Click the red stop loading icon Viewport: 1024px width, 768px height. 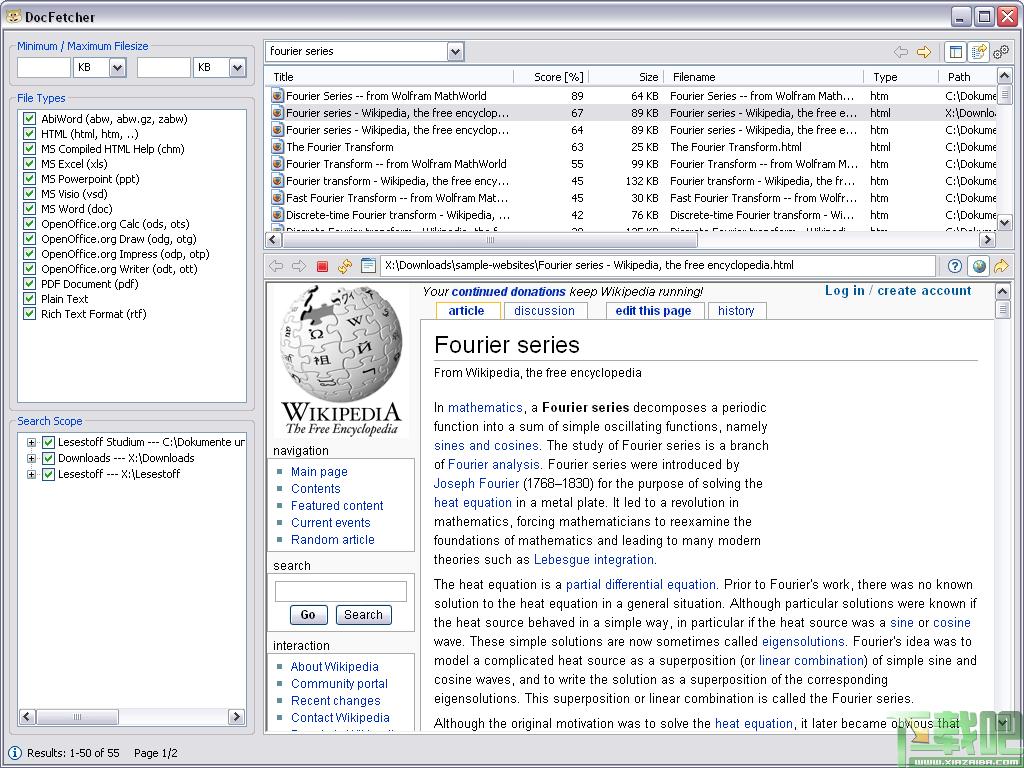[322, 266]
